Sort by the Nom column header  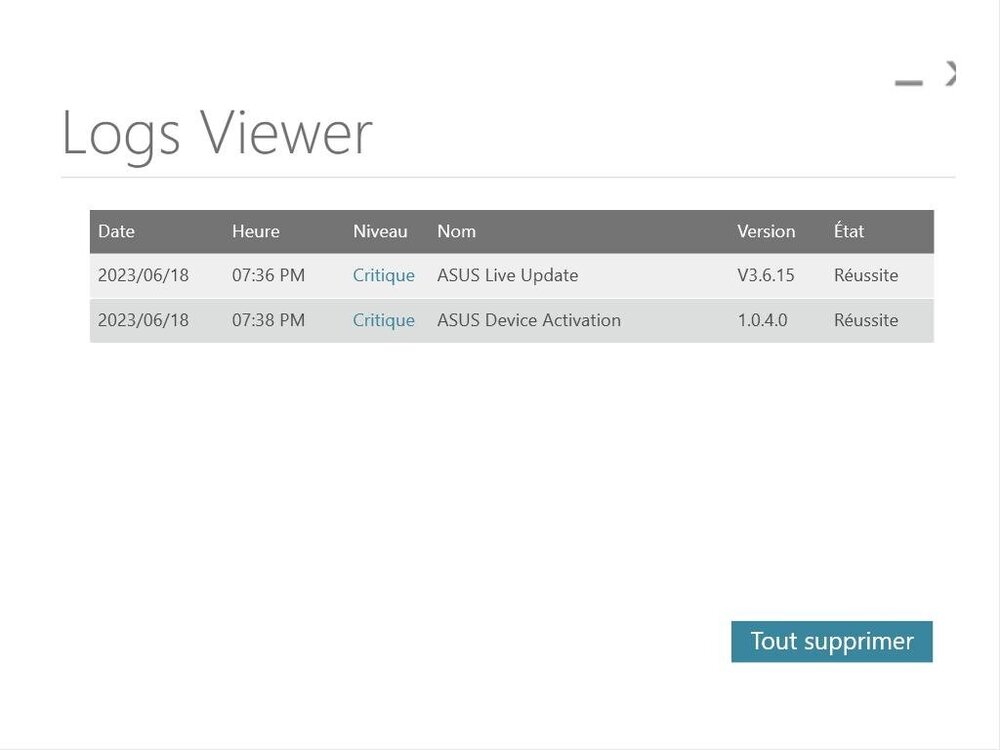point(456,231)
